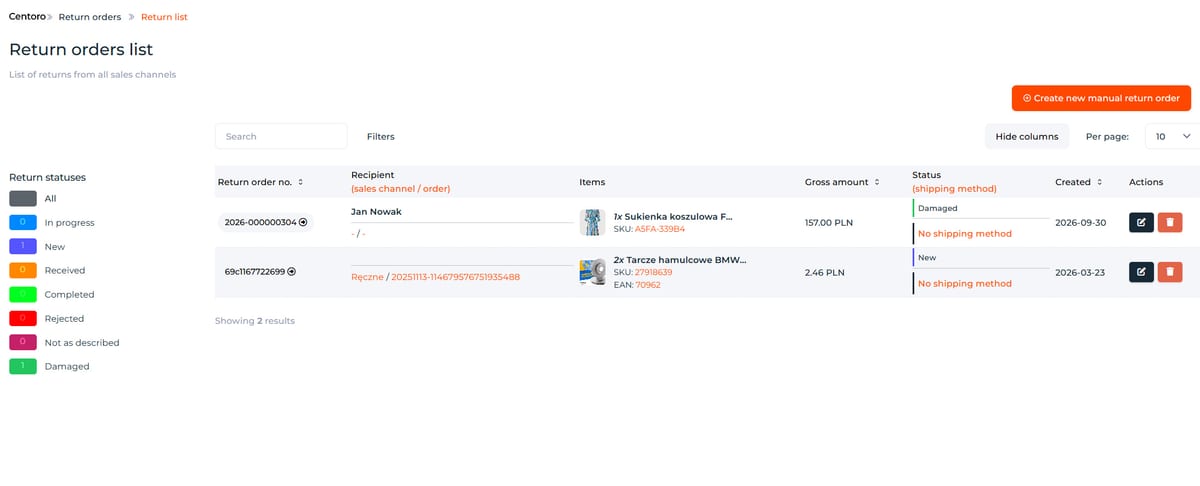Create new manual return order
This screenshot has width=1200, height=486.
pos(1101,98)
